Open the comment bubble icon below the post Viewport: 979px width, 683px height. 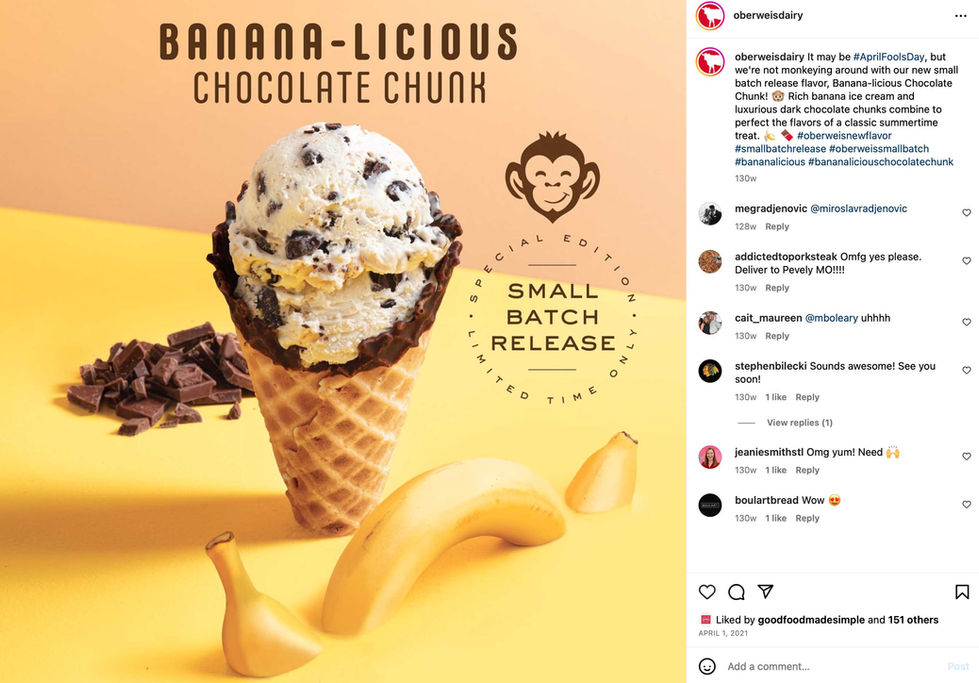click(736, 592)
